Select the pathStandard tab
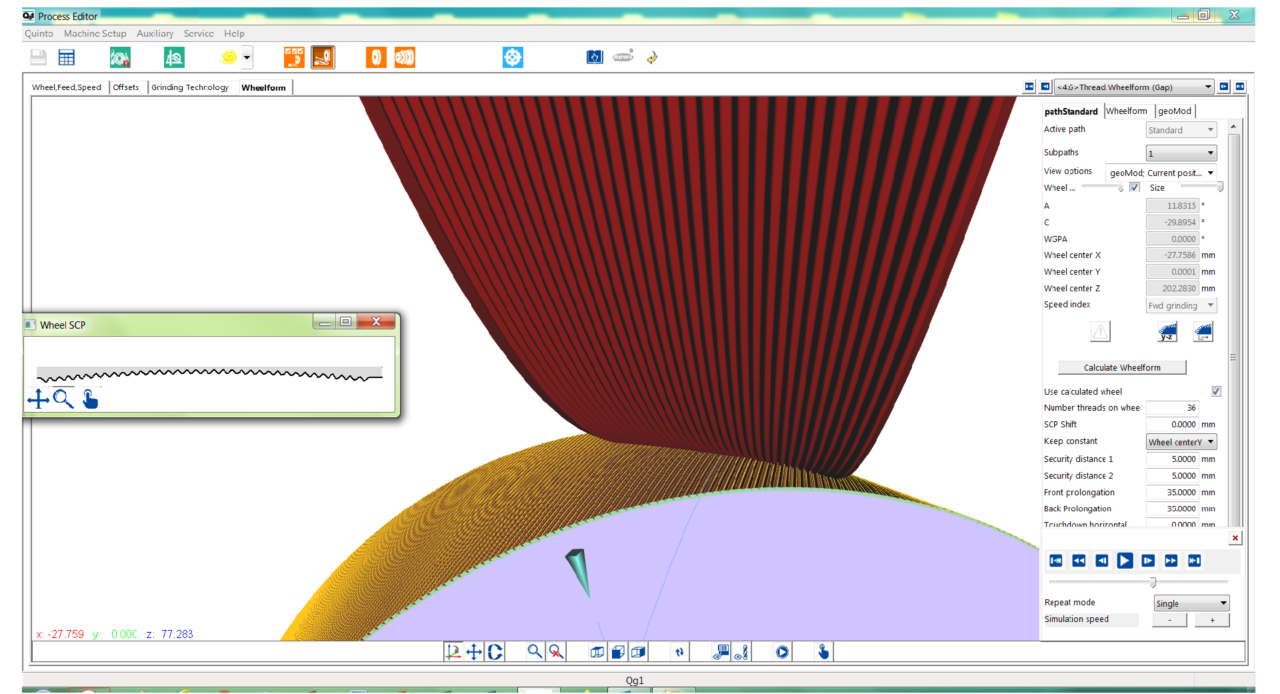Viewport: 1280px width, 694px height. coord(1071,111)
